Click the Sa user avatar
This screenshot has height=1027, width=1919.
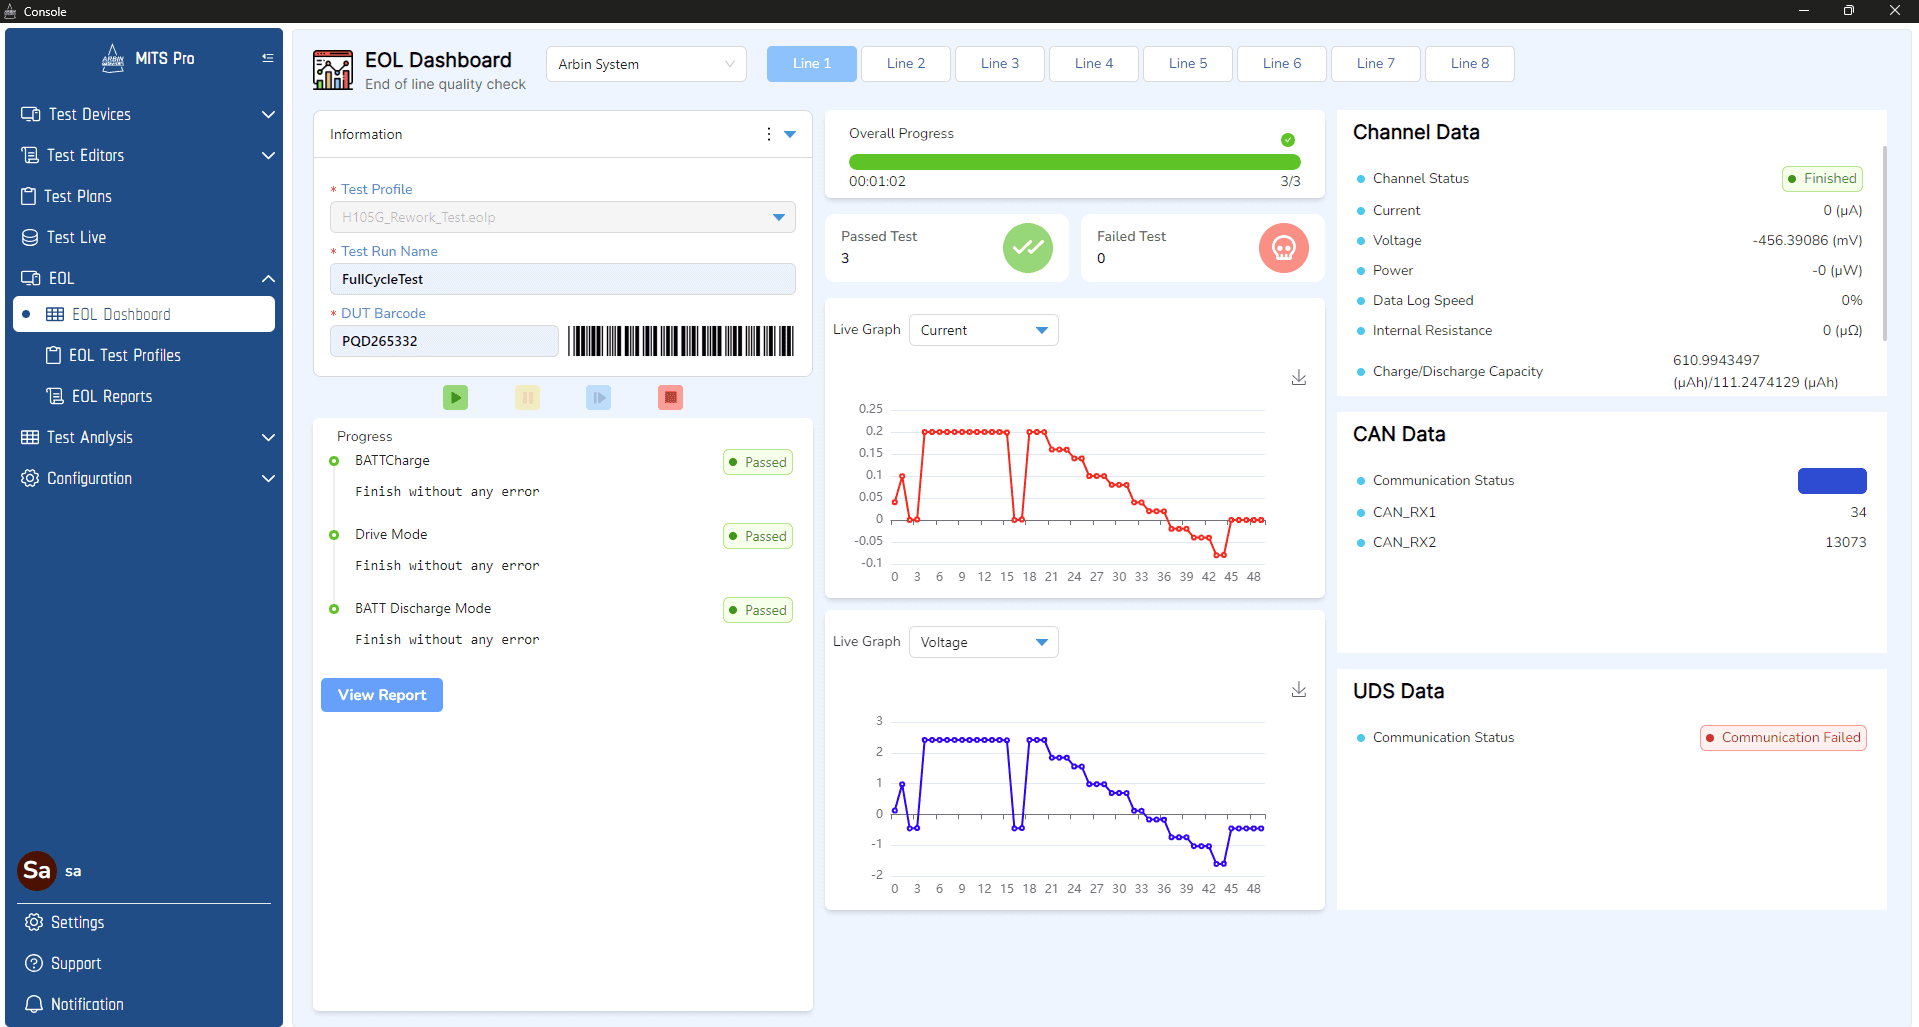pyautogui.click(x=37, y=870)
